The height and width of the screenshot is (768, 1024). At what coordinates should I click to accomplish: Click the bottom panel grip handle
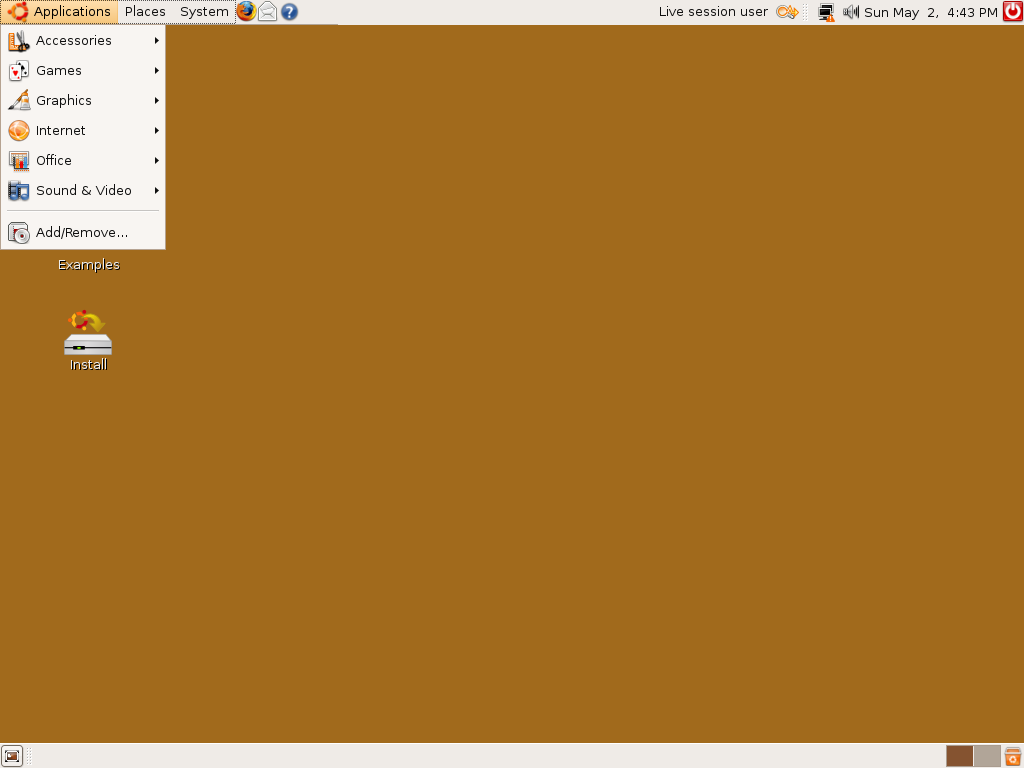(29, 756)
